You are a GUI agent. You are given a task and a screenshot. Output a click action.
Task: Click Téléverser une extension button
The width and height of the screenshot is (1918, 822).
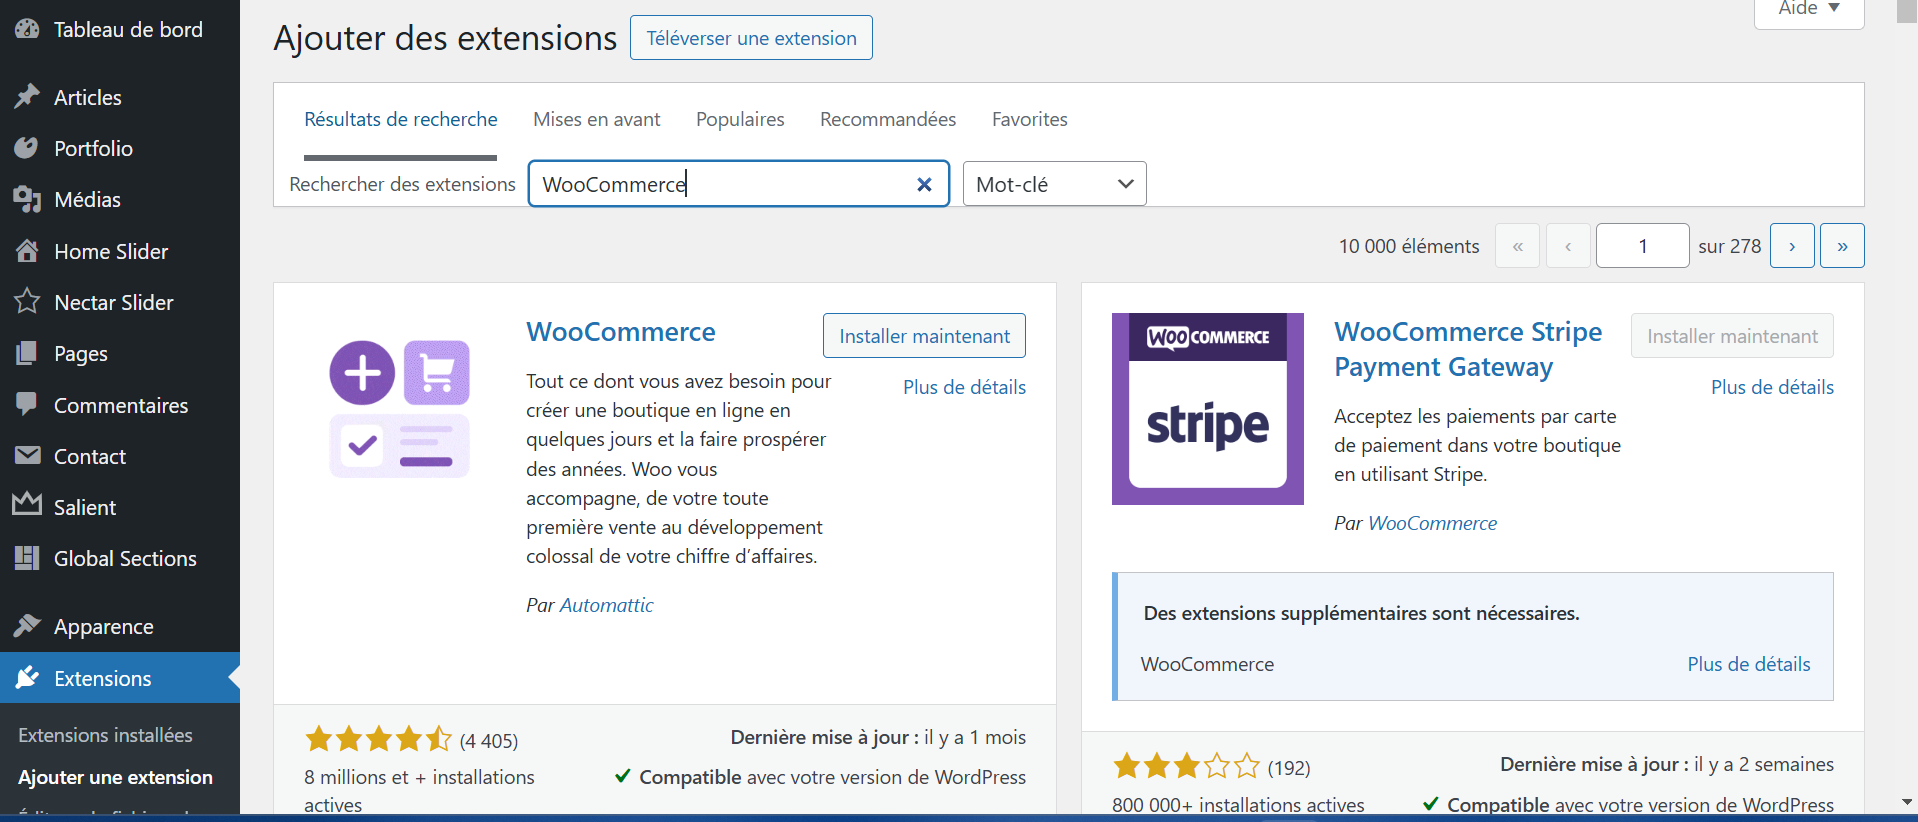(x=751, y=38)
